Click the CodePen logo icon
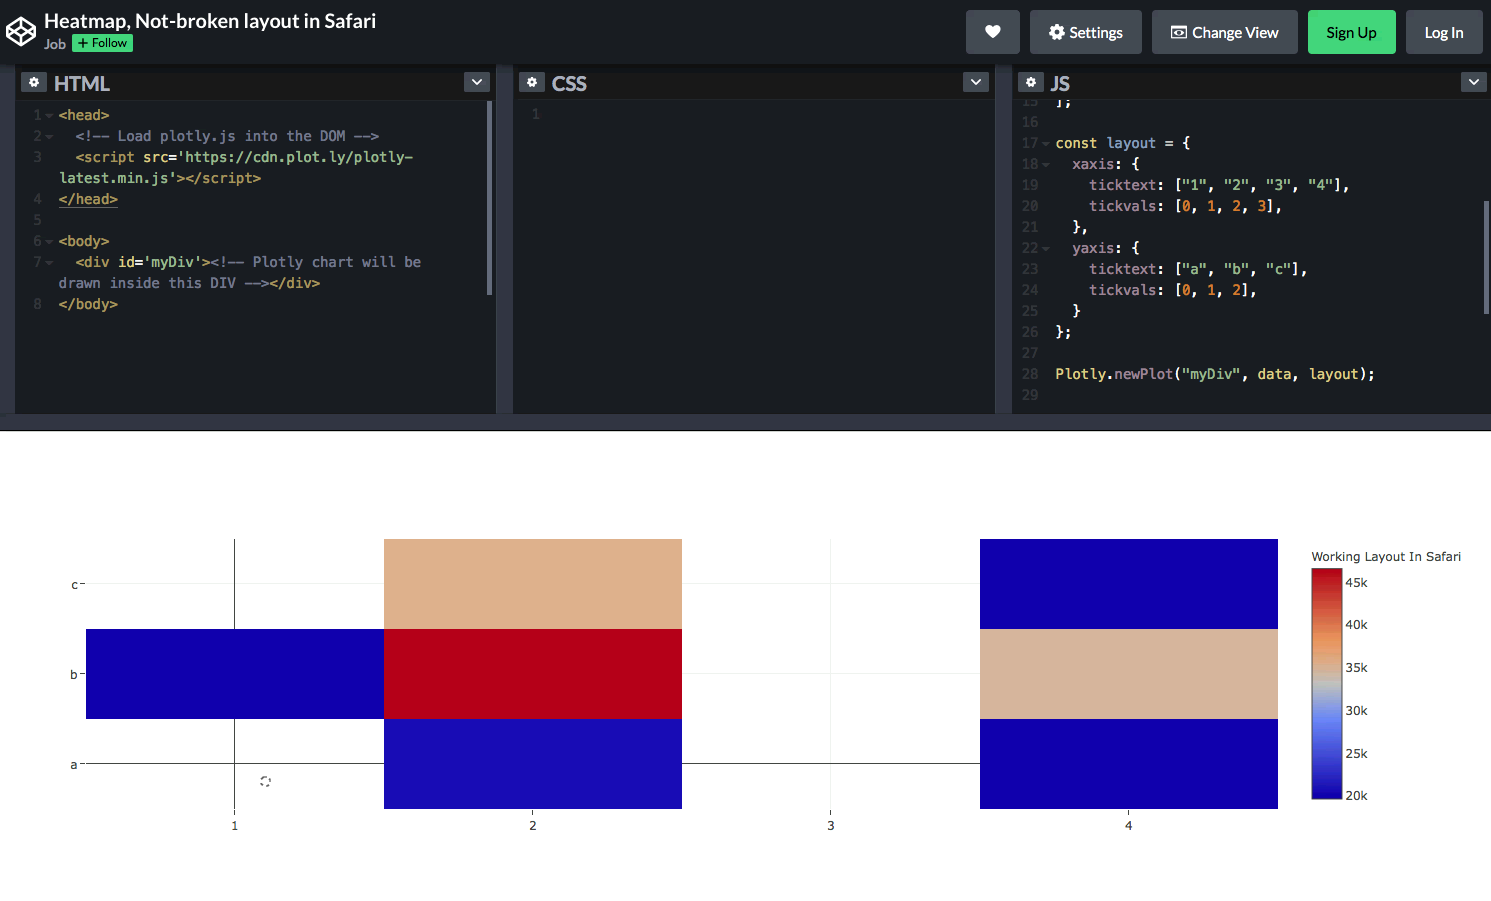Image resolution: width=1491 pixels, height=901 pixels. click(21, 32)
